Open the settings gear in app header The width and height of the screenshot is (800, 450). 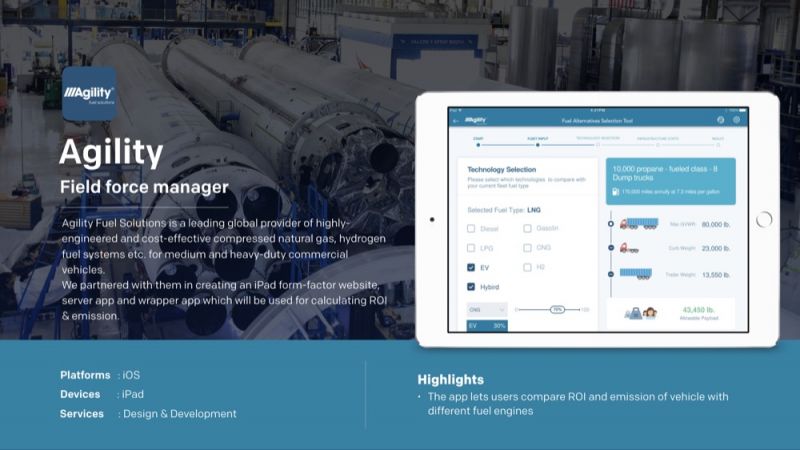click(x=736, y=120)
